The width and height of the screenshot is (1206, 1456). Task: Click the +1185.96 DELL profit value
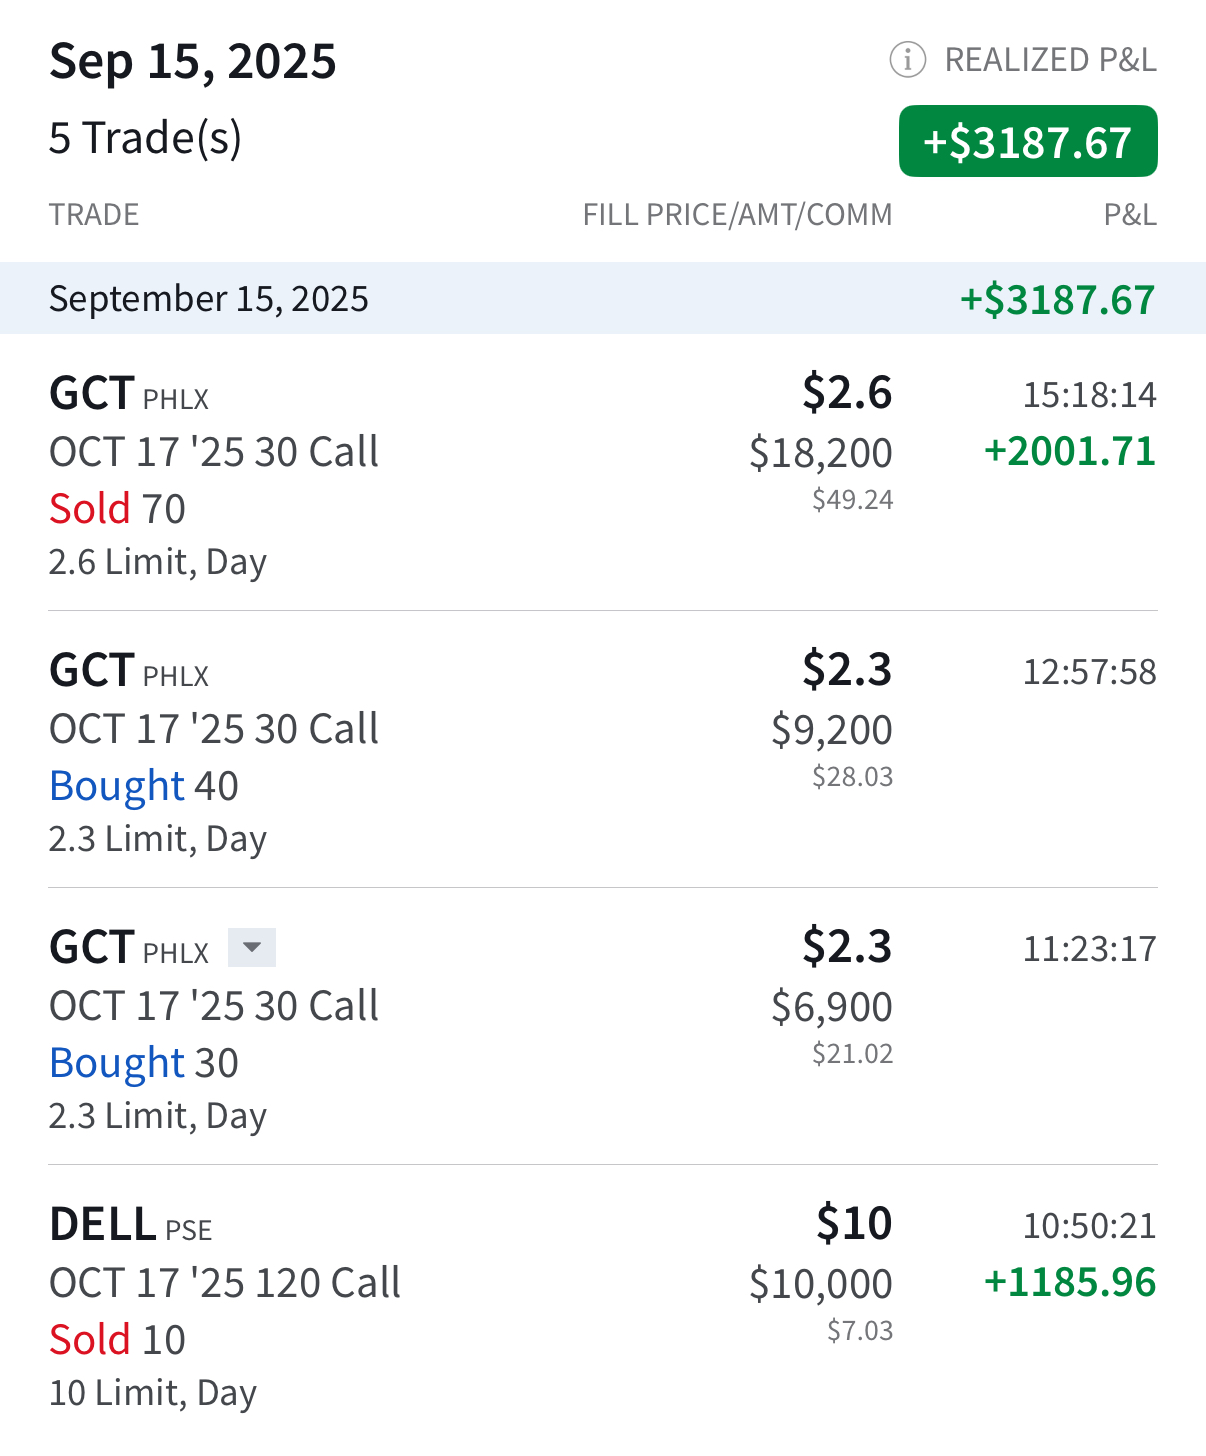click(x=1070, y=1282)
